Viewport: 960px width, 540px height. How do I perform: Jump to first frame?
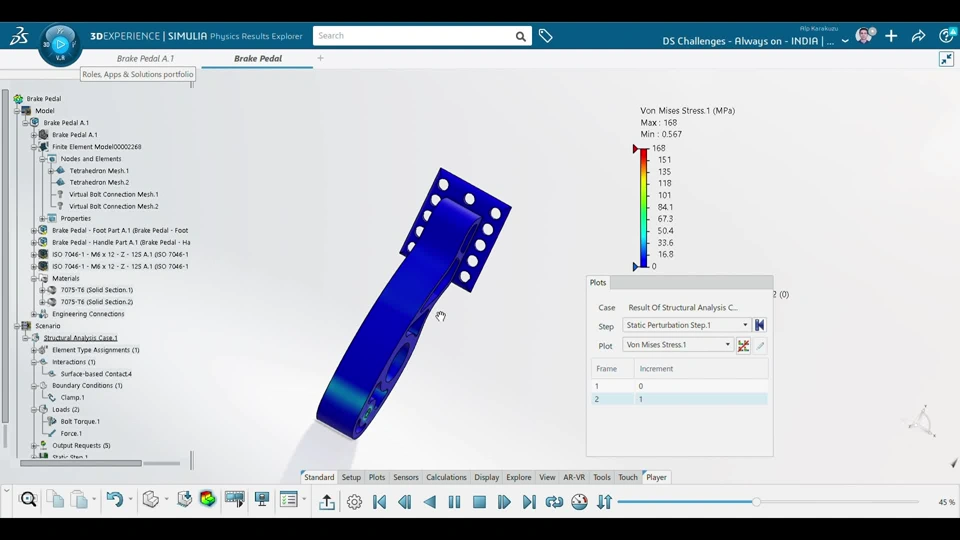pyautogui.click(x=380, y=502)
